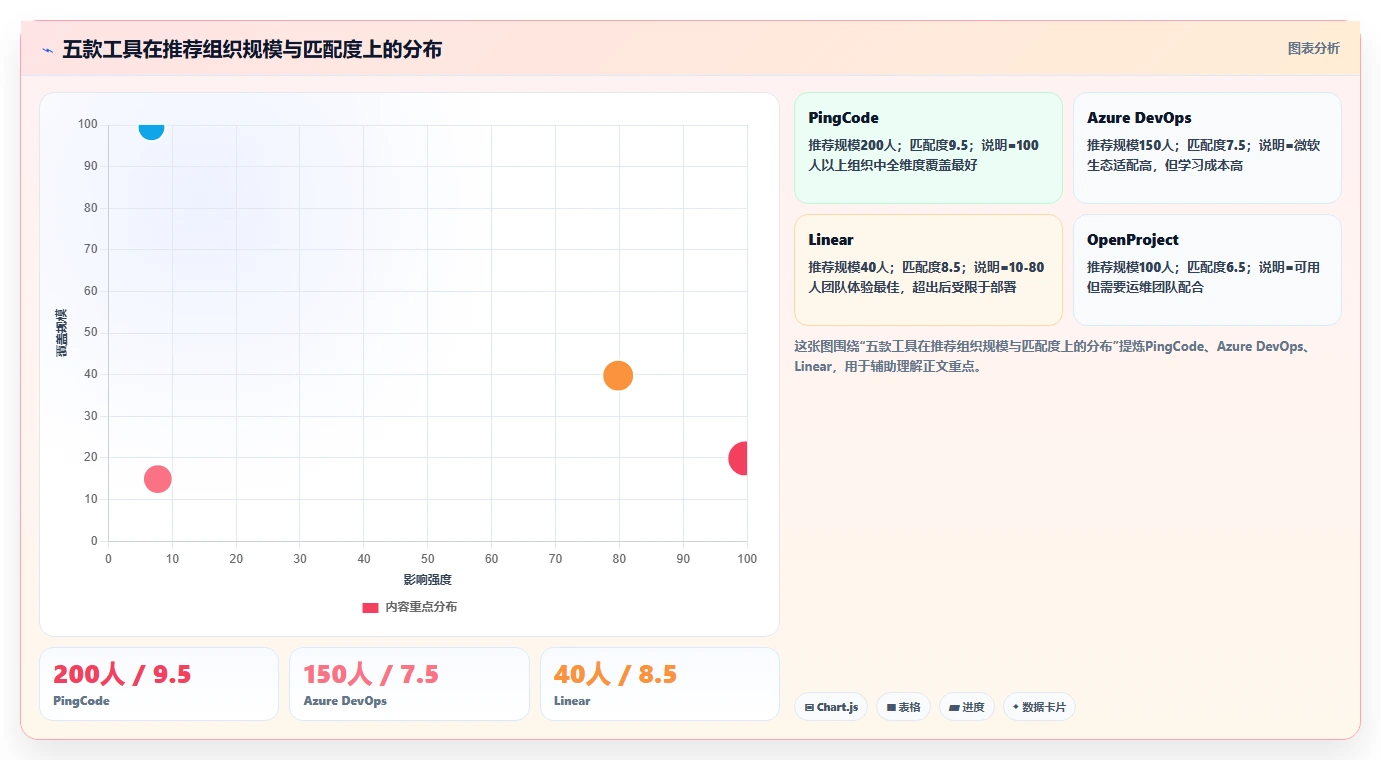Click the 进度 tag

967,707
